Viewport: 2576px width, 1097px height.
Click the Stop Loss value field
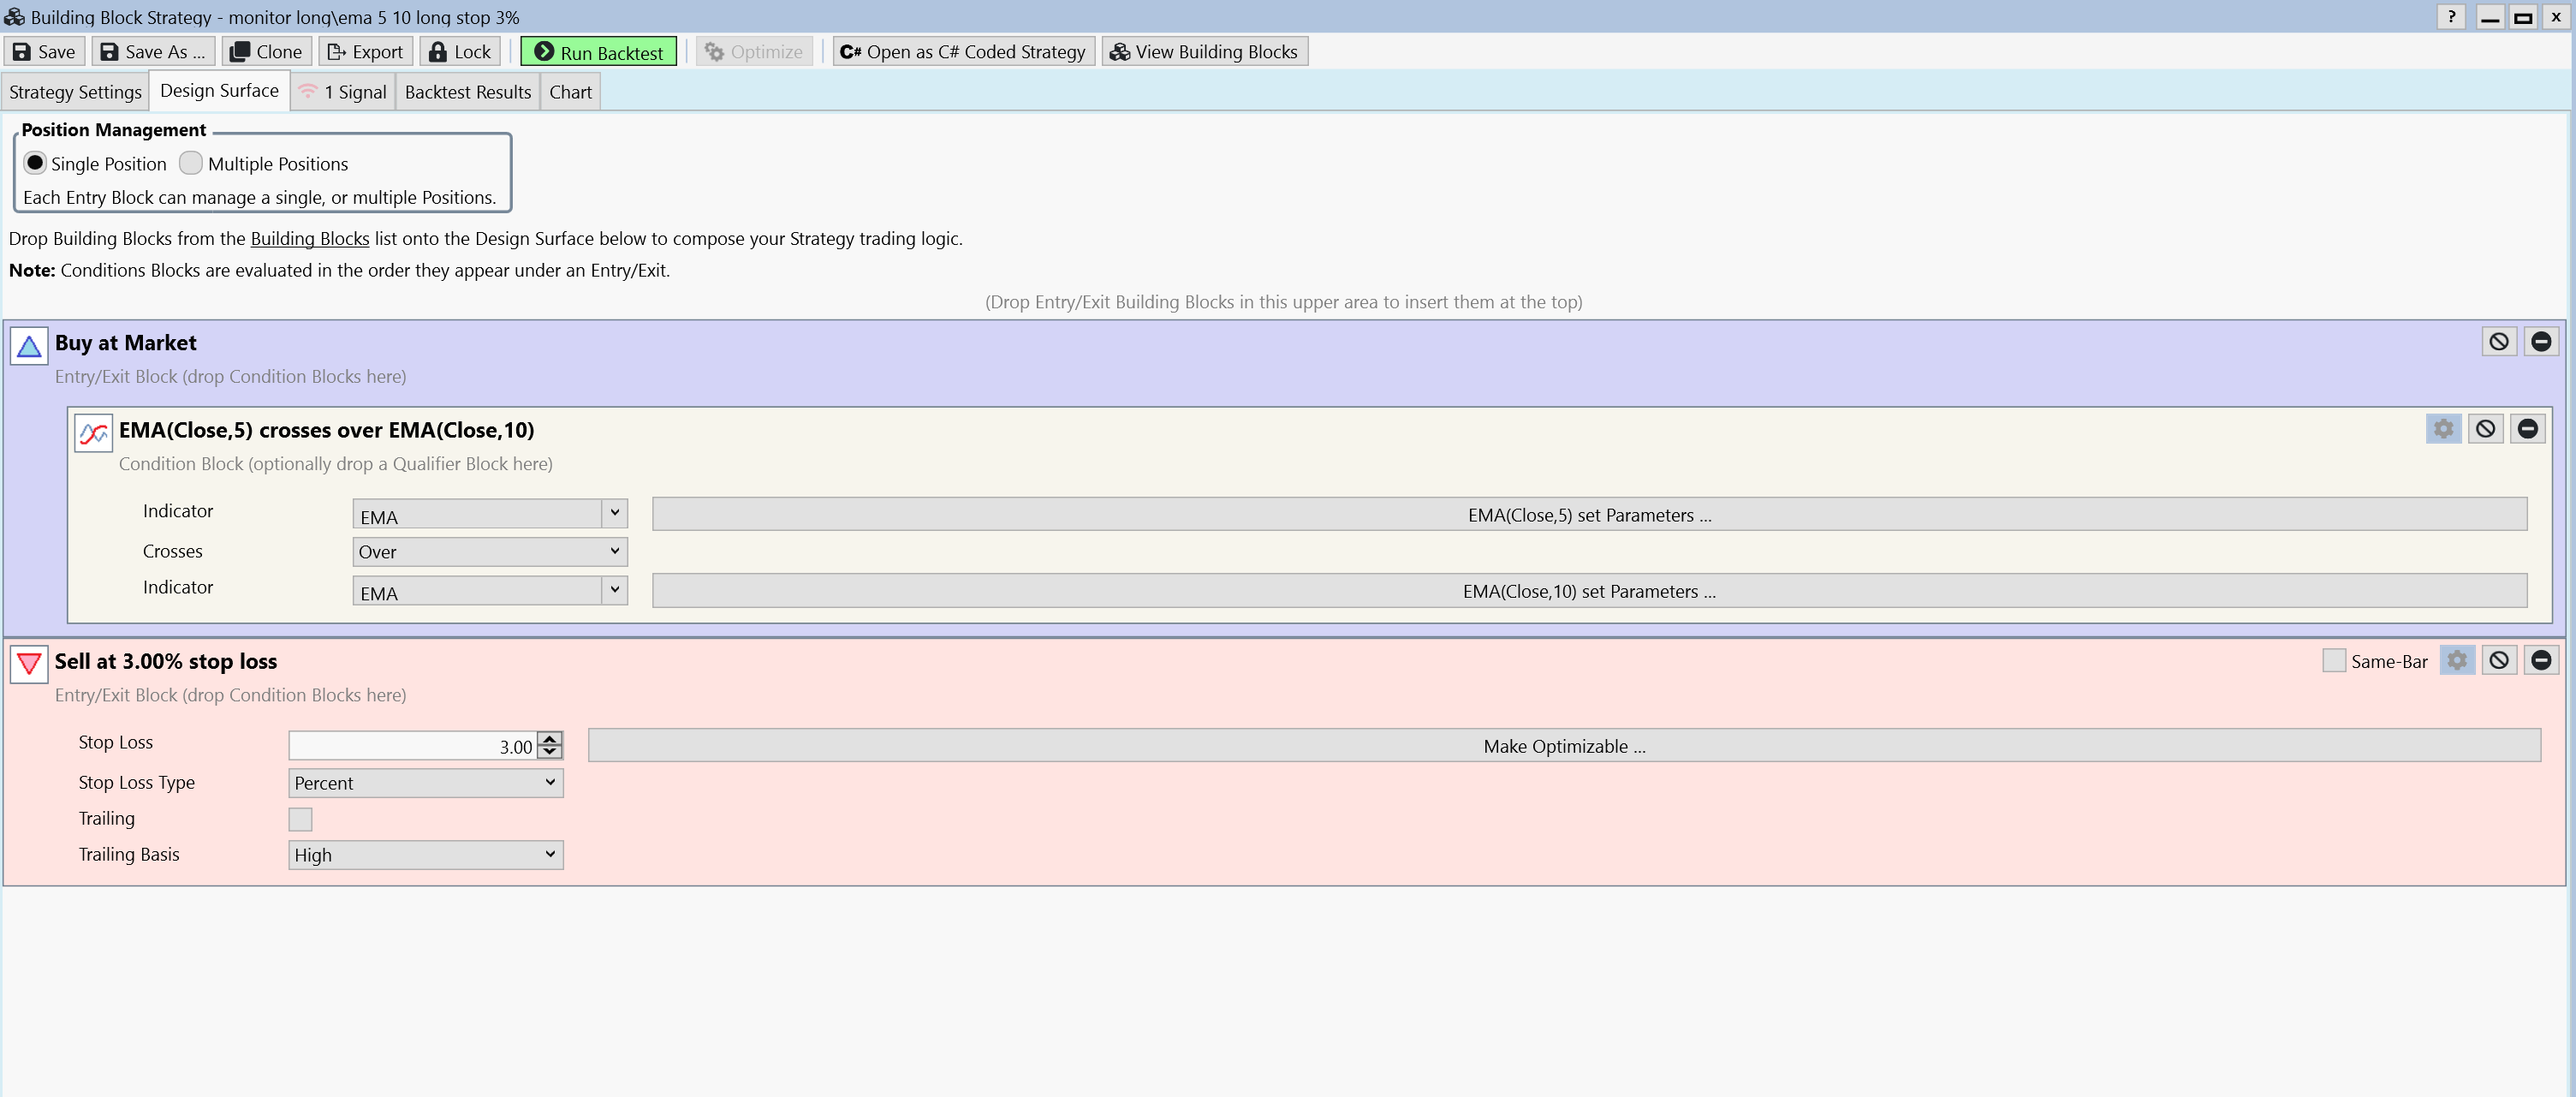412,746
